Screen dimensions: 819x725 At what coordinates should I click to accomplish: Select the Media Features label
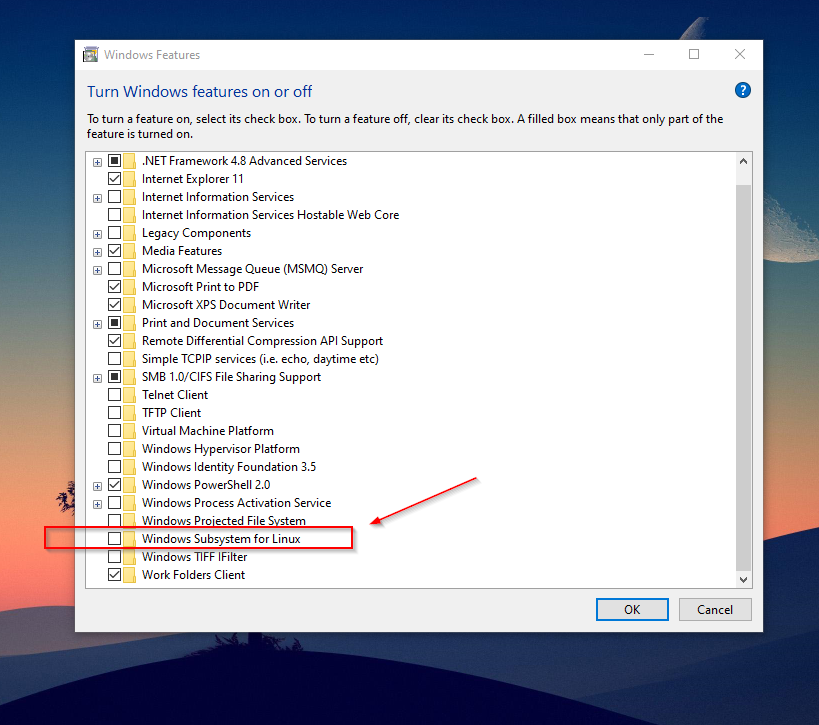coord(182,251)
